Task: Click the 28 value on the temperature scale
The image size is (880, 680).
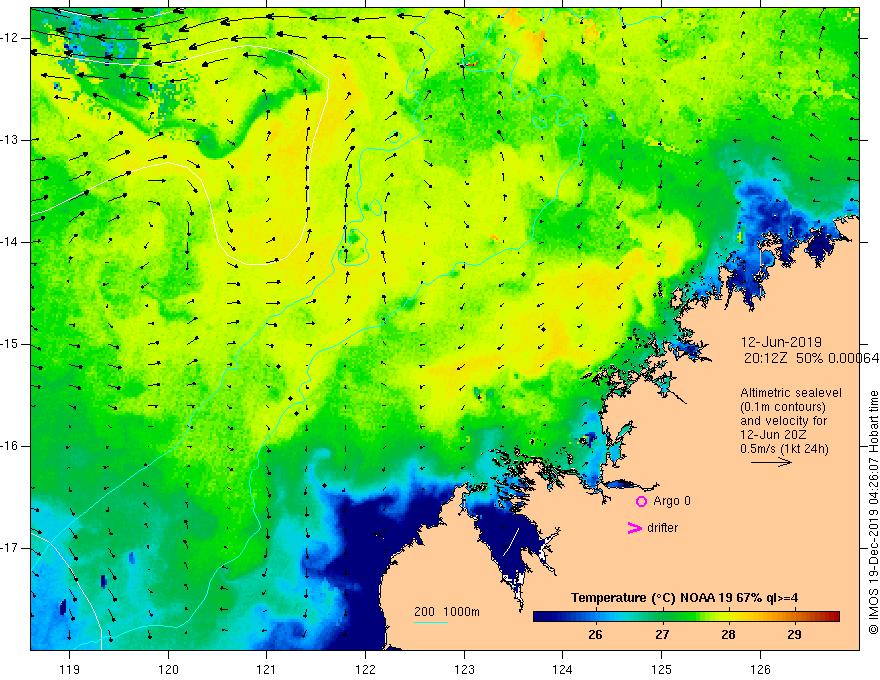Action: pos(728,635)
